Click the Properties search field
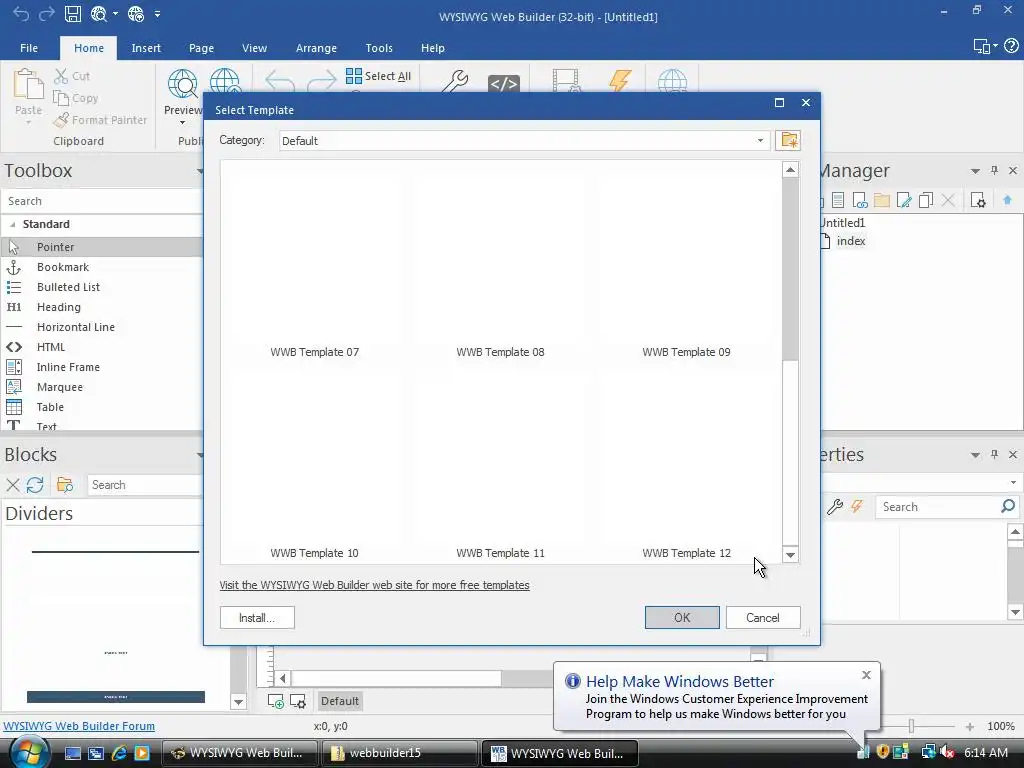 pyautogui.click(x=945, y=507)
